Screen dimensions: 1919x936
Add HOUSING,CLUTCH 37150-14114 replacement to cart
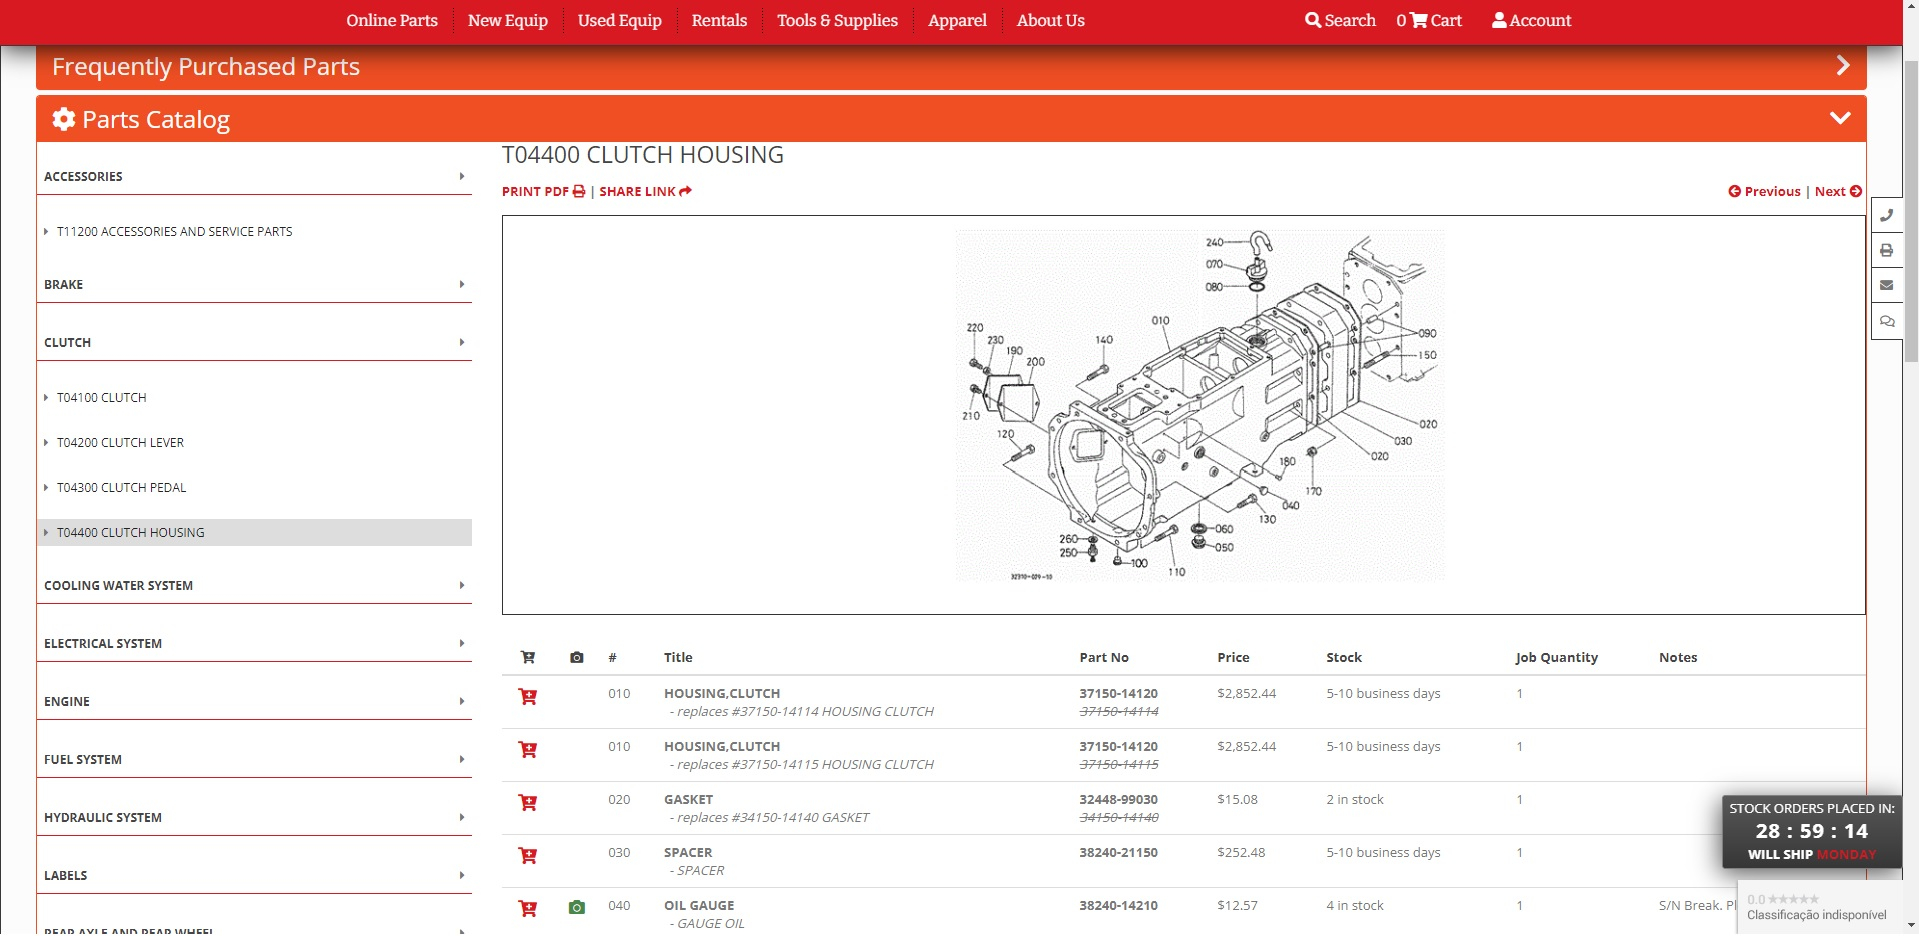tap(528, 697)
